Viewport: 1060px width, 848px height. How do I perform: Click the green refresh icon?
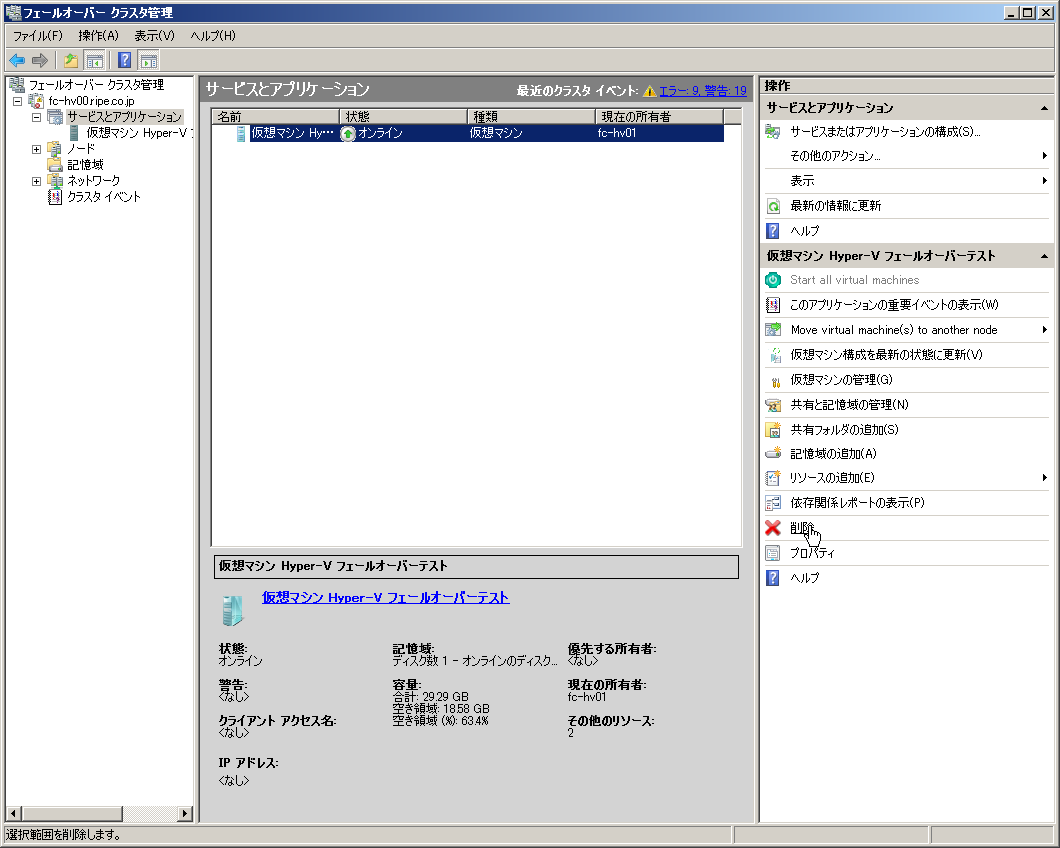pyautogui.click(x=773, y=206)
